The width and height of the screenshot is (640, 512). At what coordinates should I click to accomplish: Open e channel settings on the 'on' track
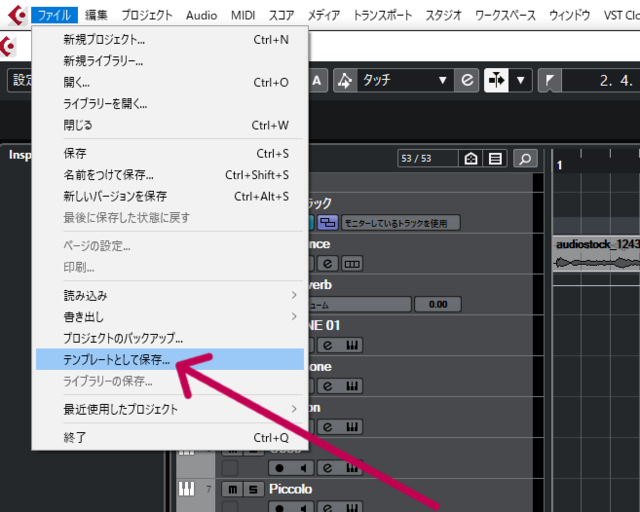[327, 427]
